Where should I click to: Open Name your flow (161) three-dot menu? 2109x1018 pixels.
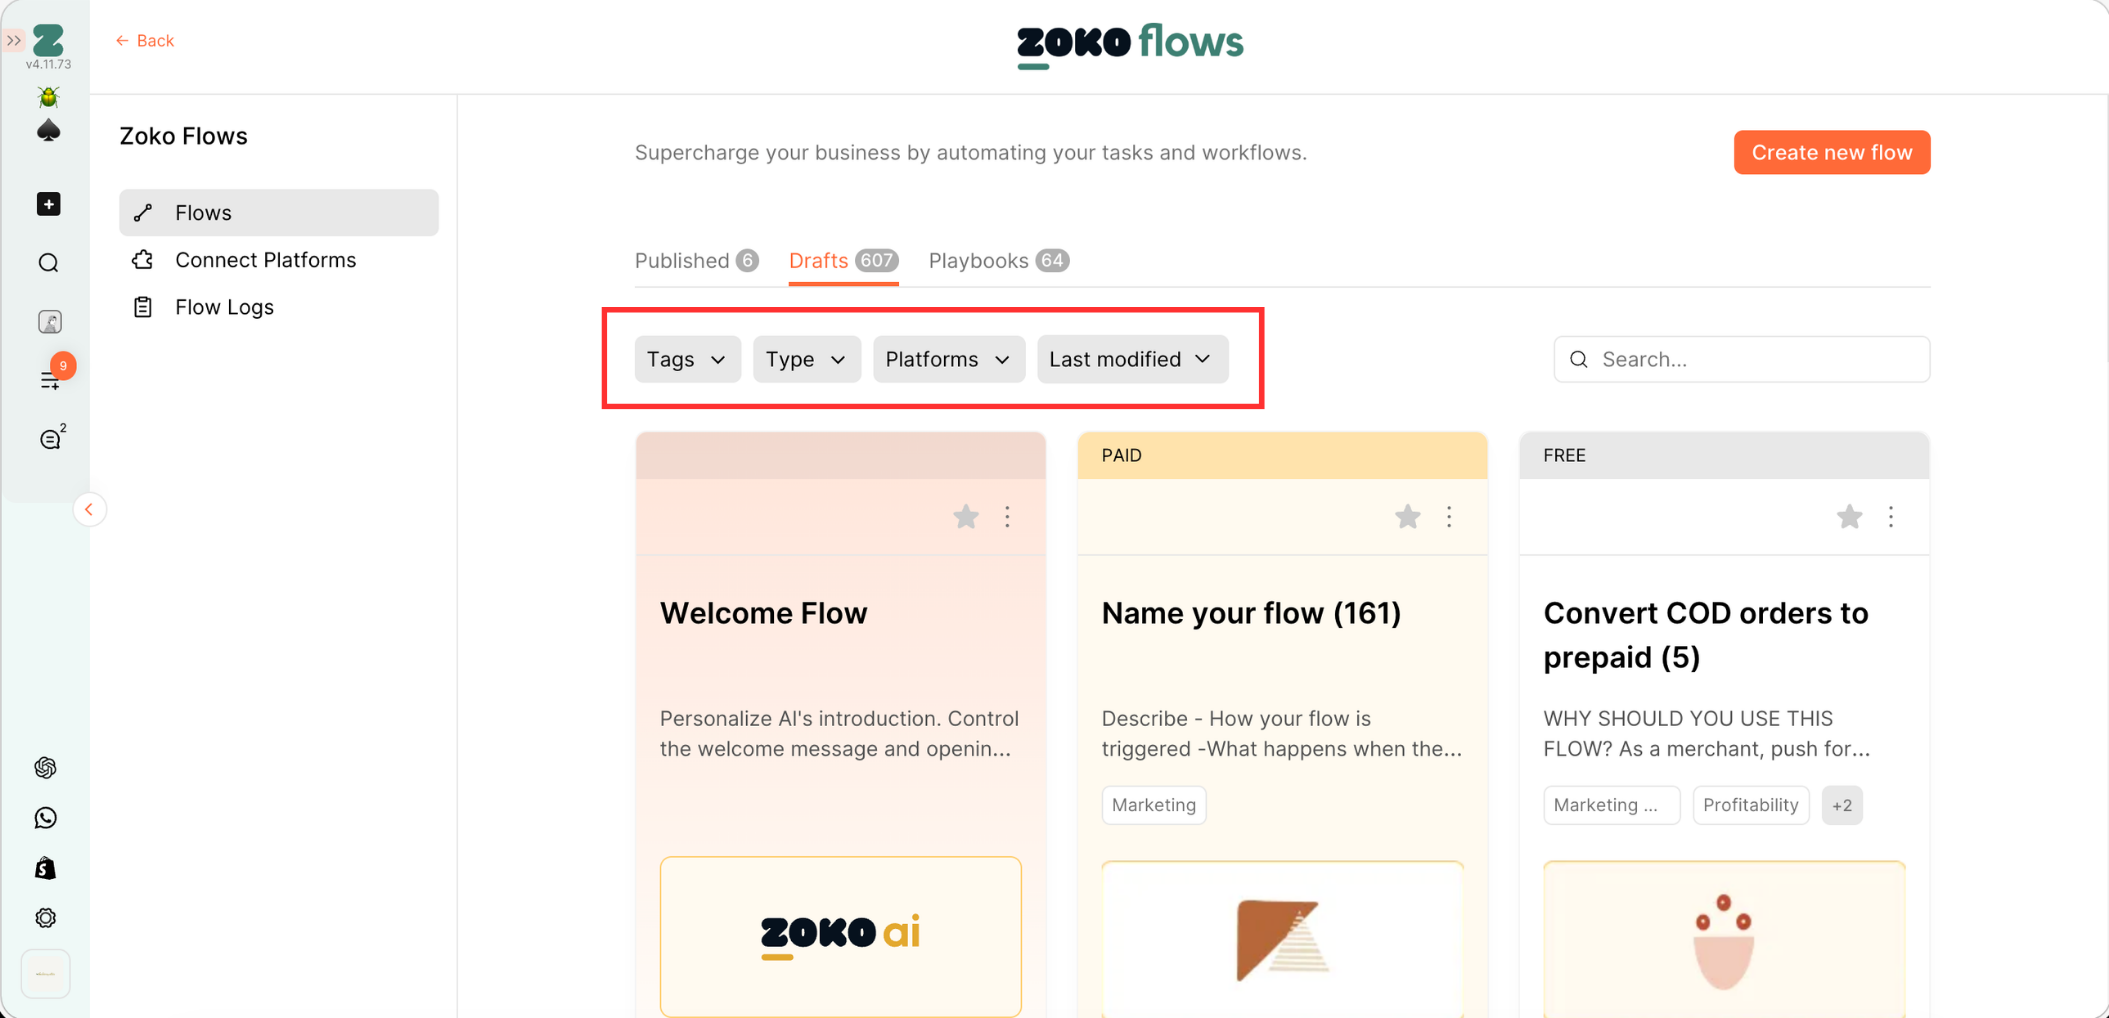click(1450, 517)
